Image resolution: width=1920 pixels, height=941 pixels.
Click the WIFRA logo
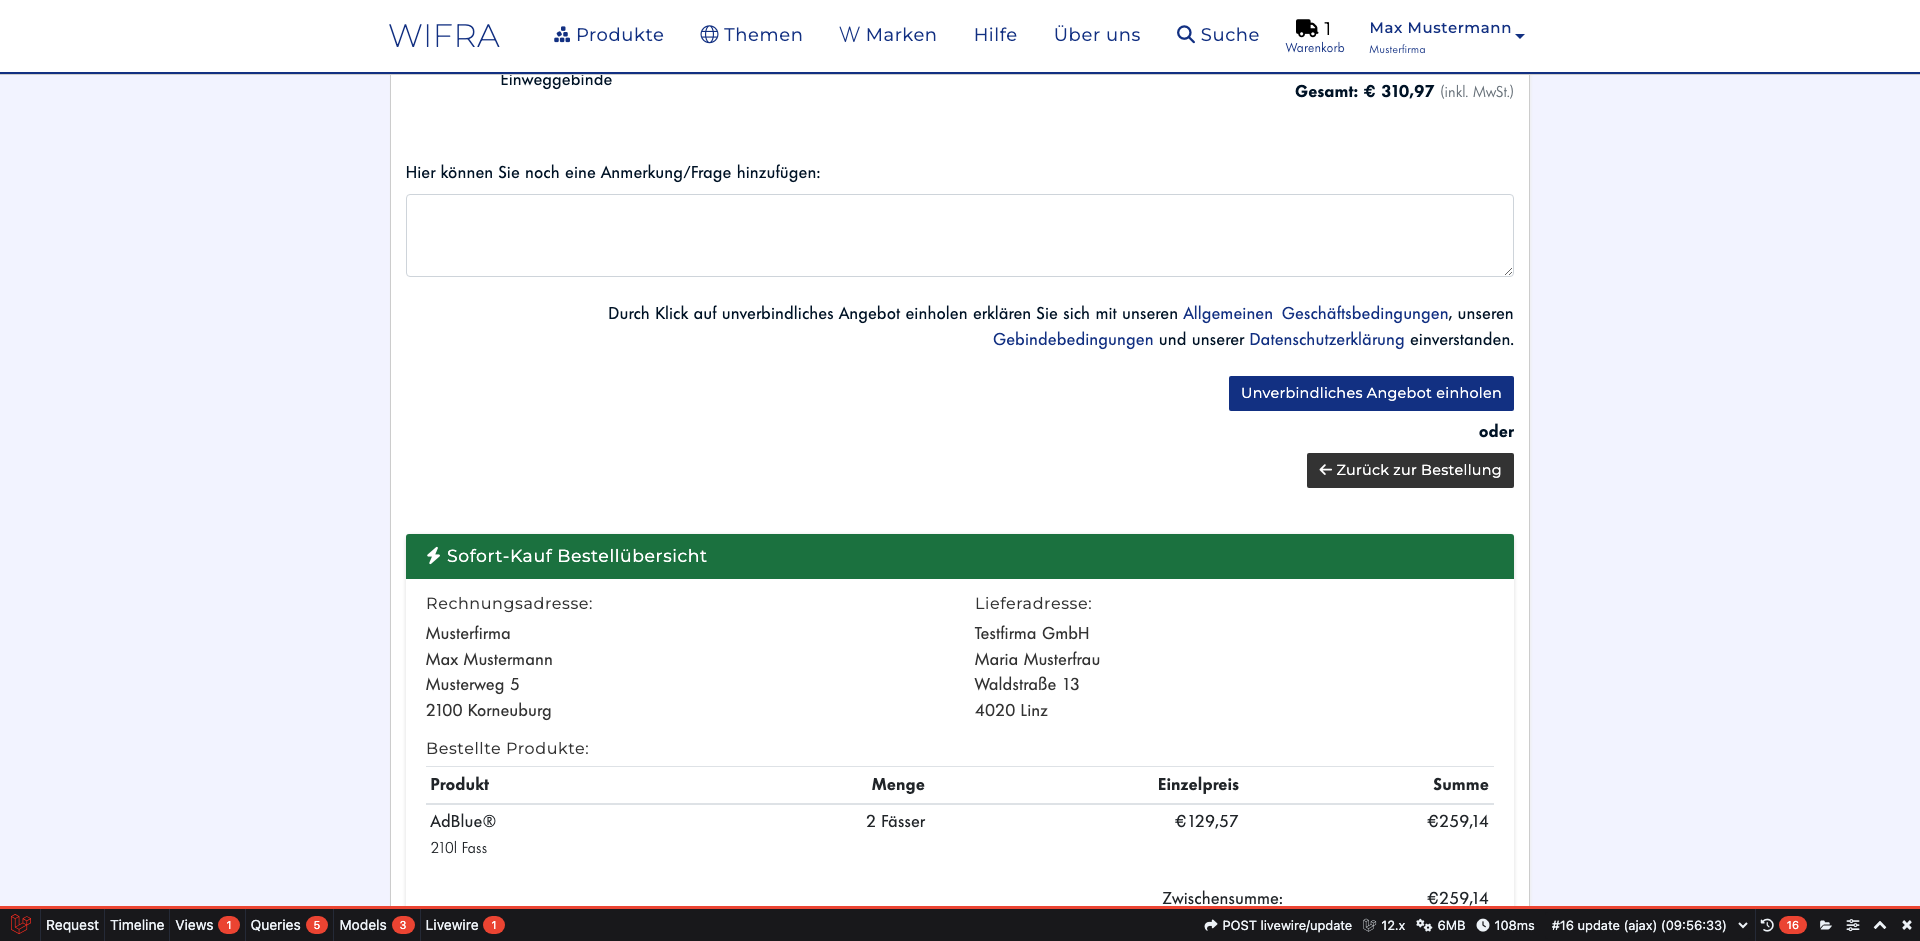point(444,36)
